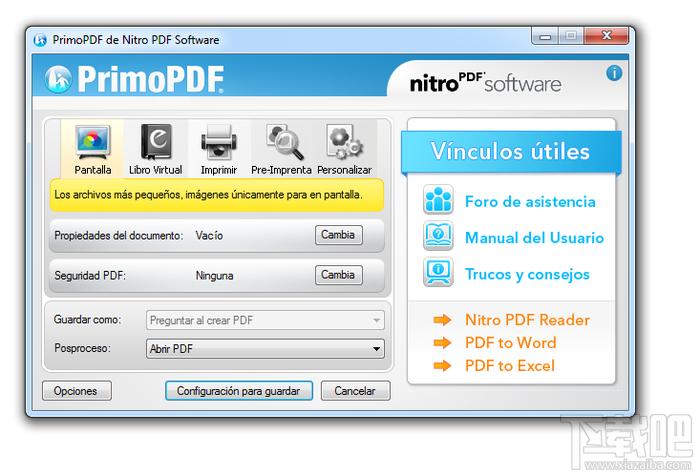Click the nitro PDF software logo
700x475 pixels.
click(485, 83)
